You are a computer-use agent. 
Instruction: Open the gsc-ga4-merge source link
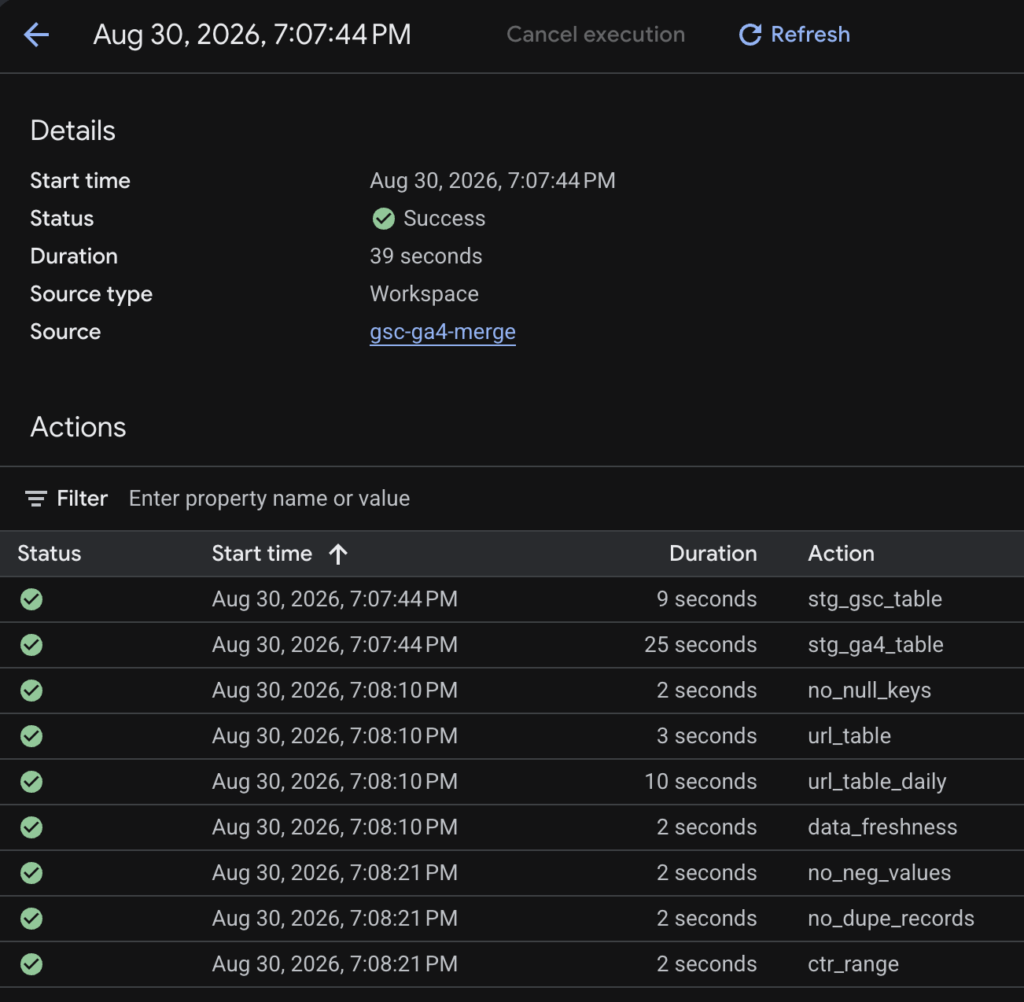[x=443, y=332]
